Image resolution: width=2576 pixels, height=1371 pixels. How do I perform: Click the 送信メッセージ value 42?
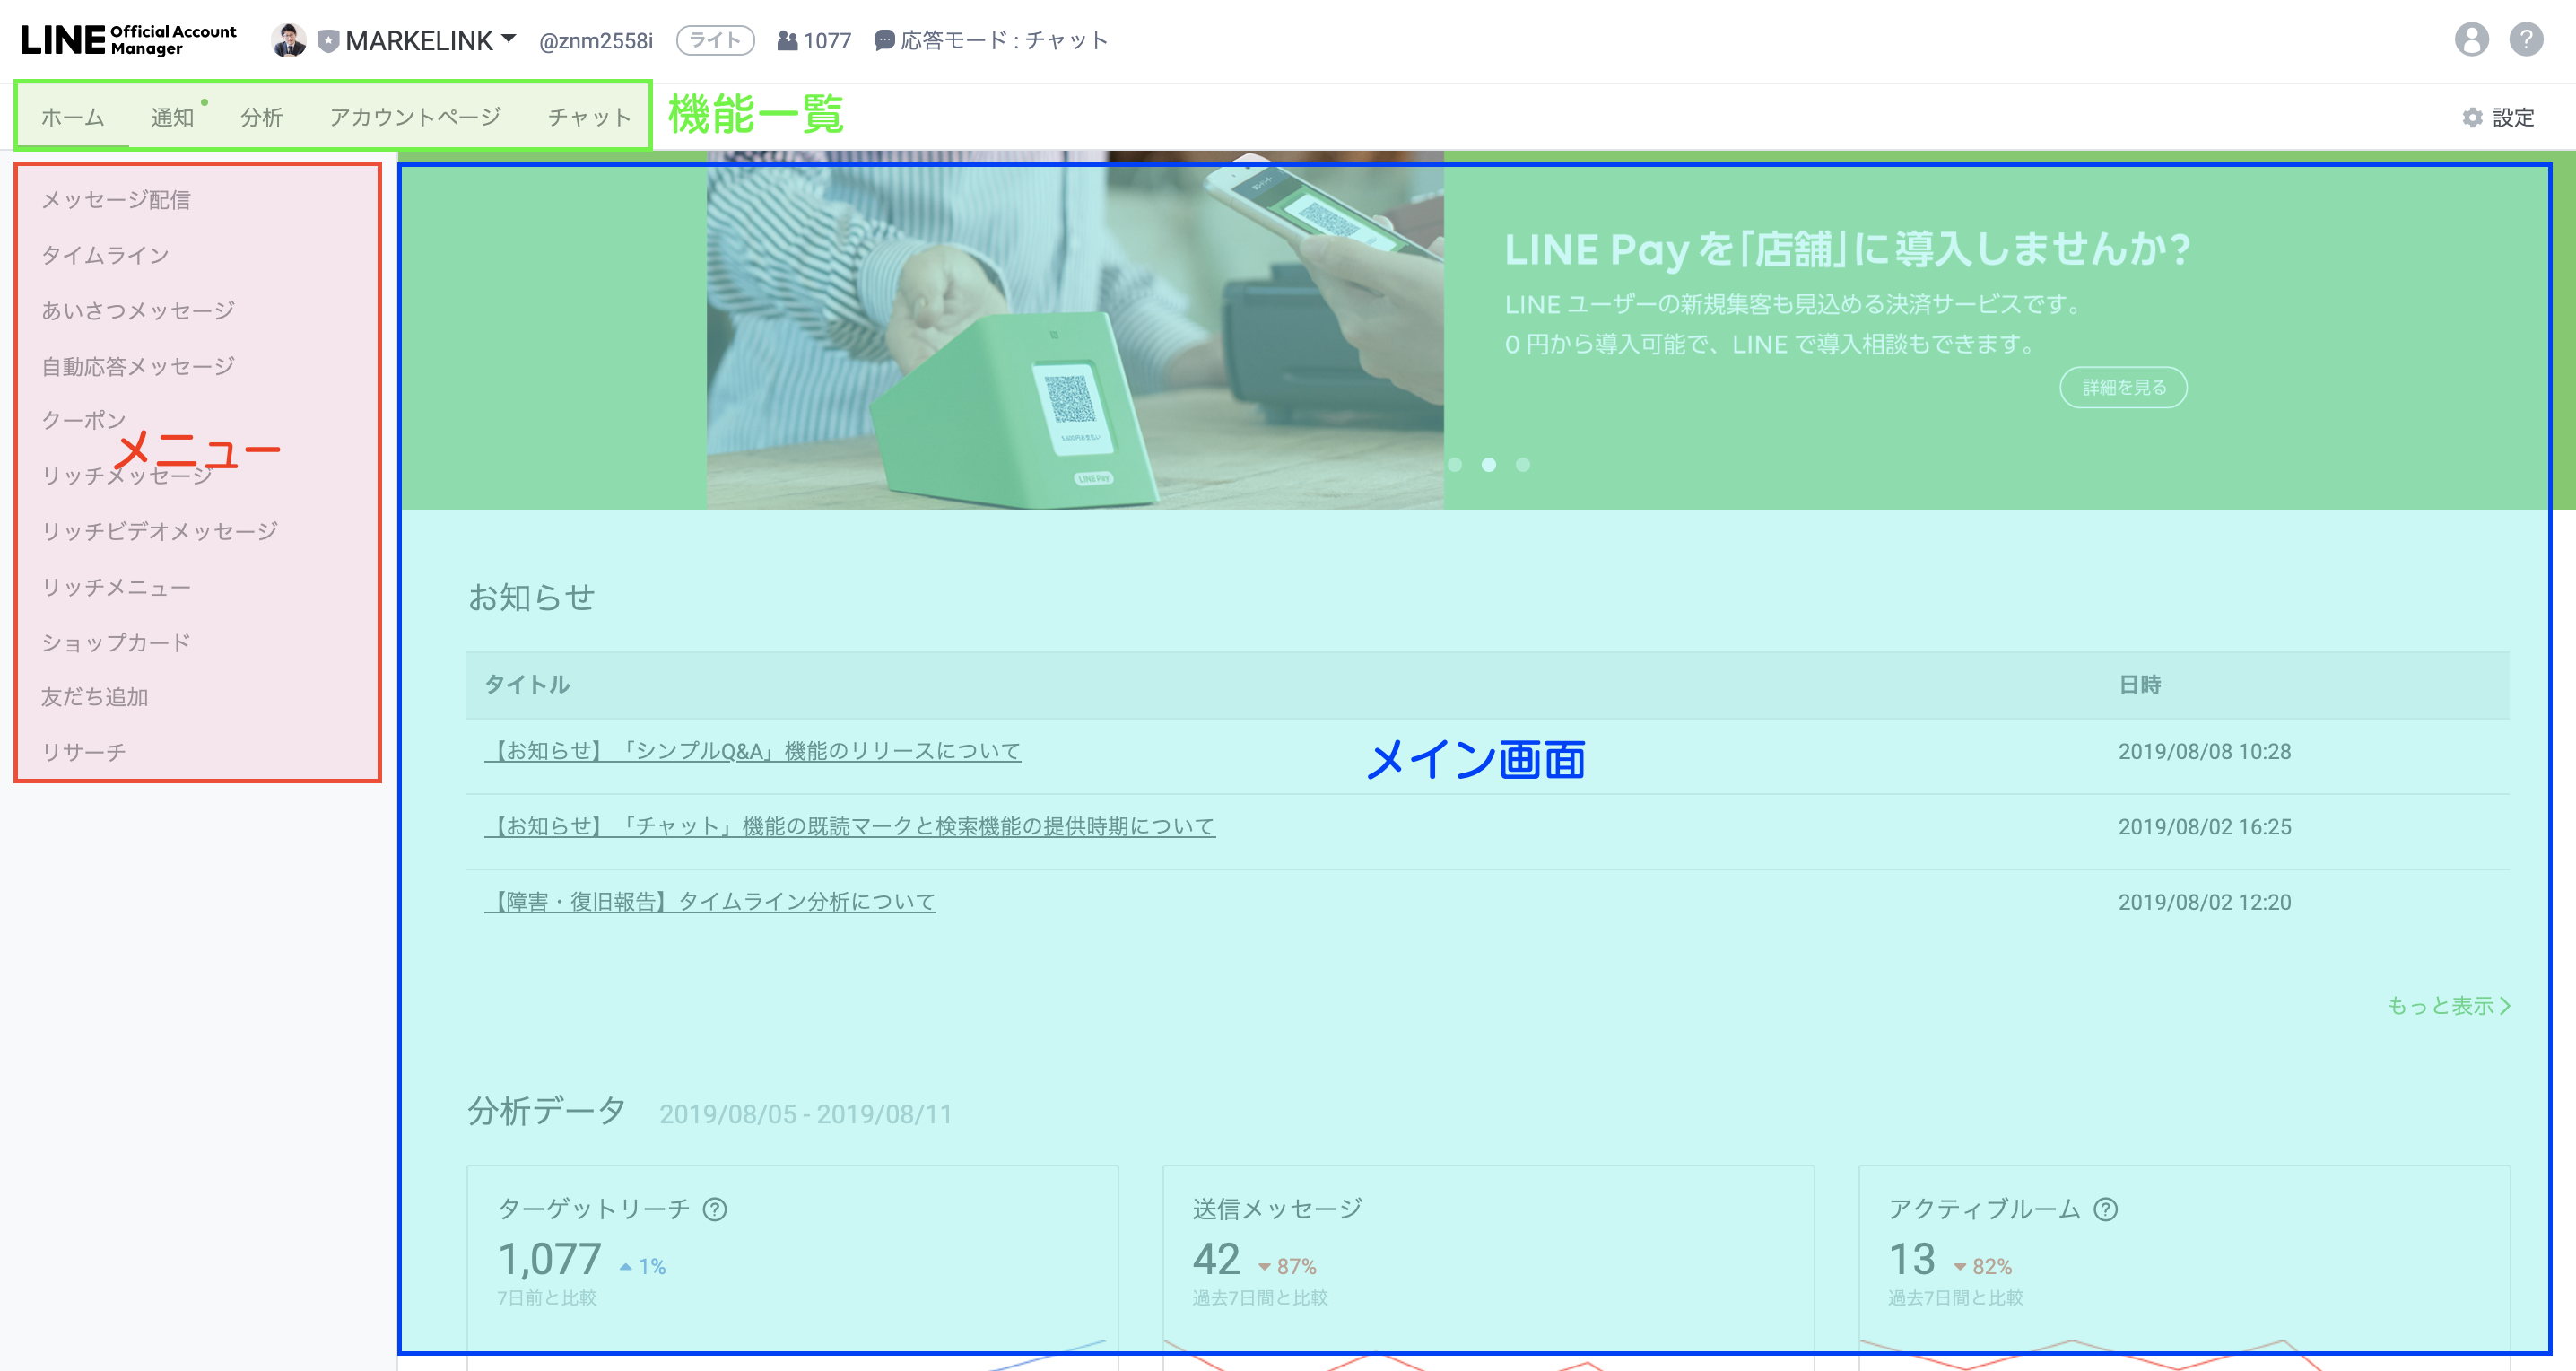[x=1216, y=1259]
